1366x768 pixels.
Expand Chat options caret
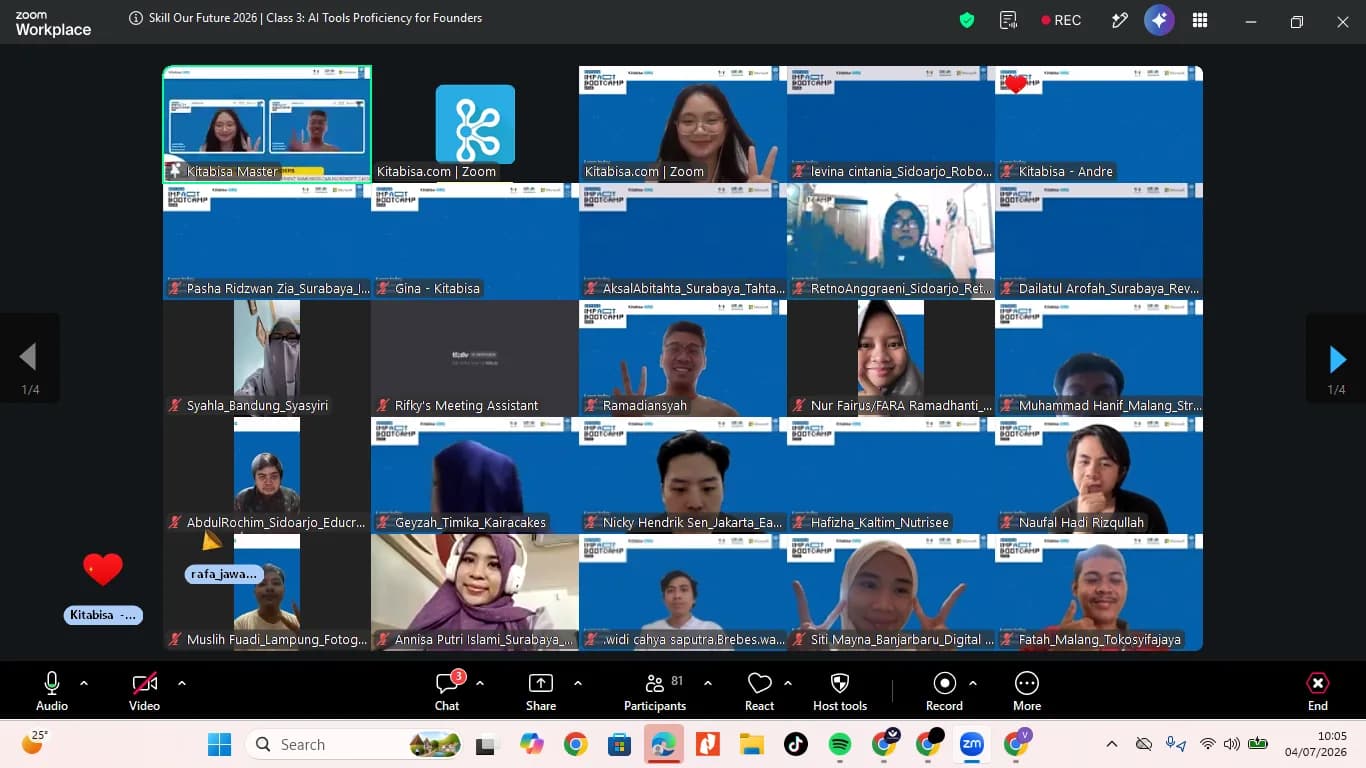point(480,683)
